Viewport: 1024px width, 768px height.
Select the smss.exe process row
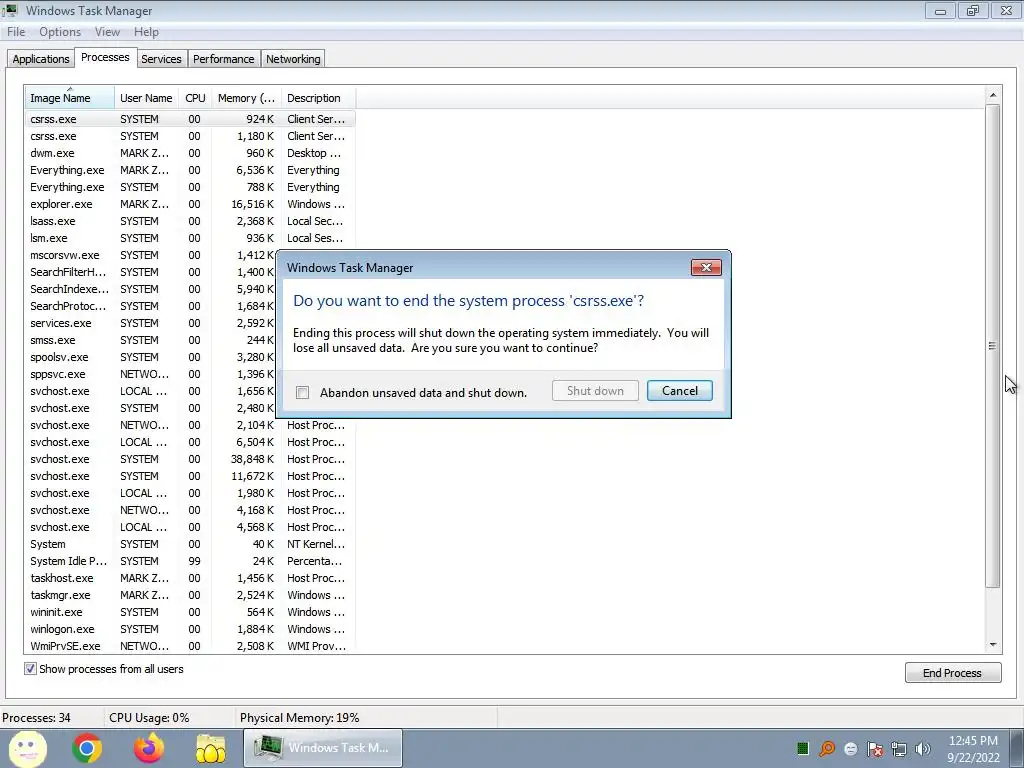150,340
